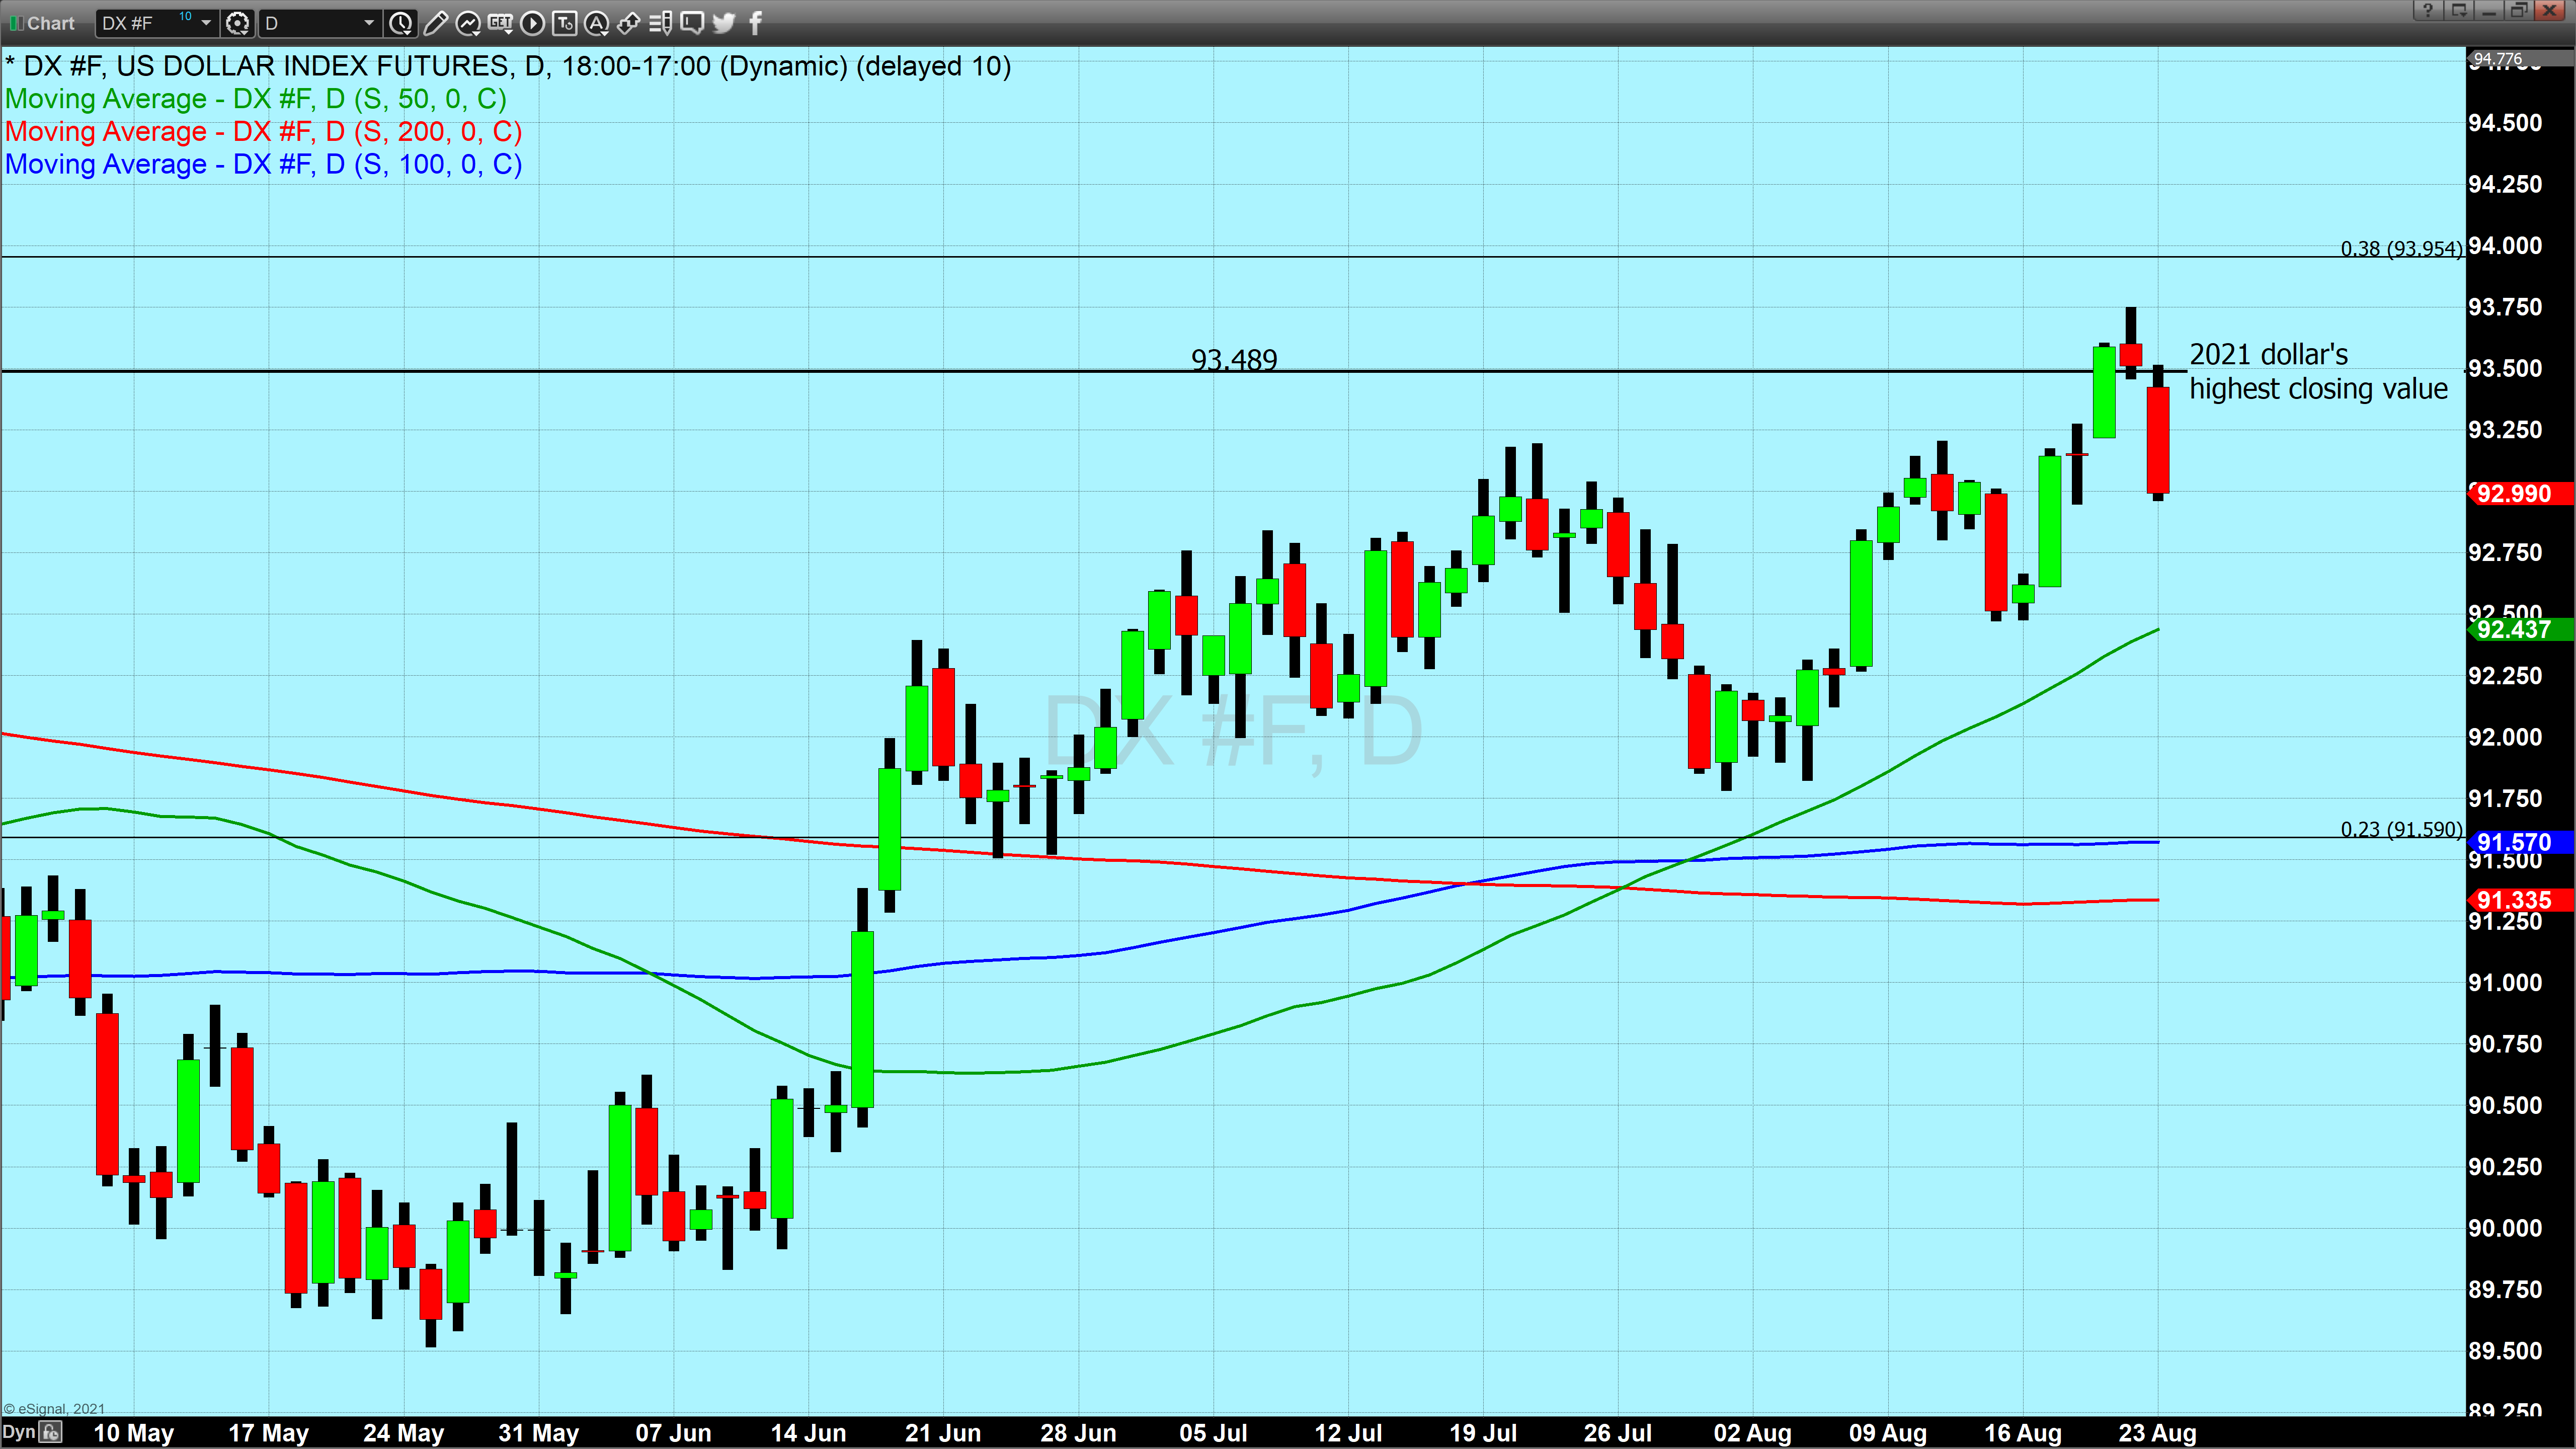This screenshot has width=2576, height=1449.
Task: Click the trade arrows icon
Action: pyautogui.click(x=629, y=22)
